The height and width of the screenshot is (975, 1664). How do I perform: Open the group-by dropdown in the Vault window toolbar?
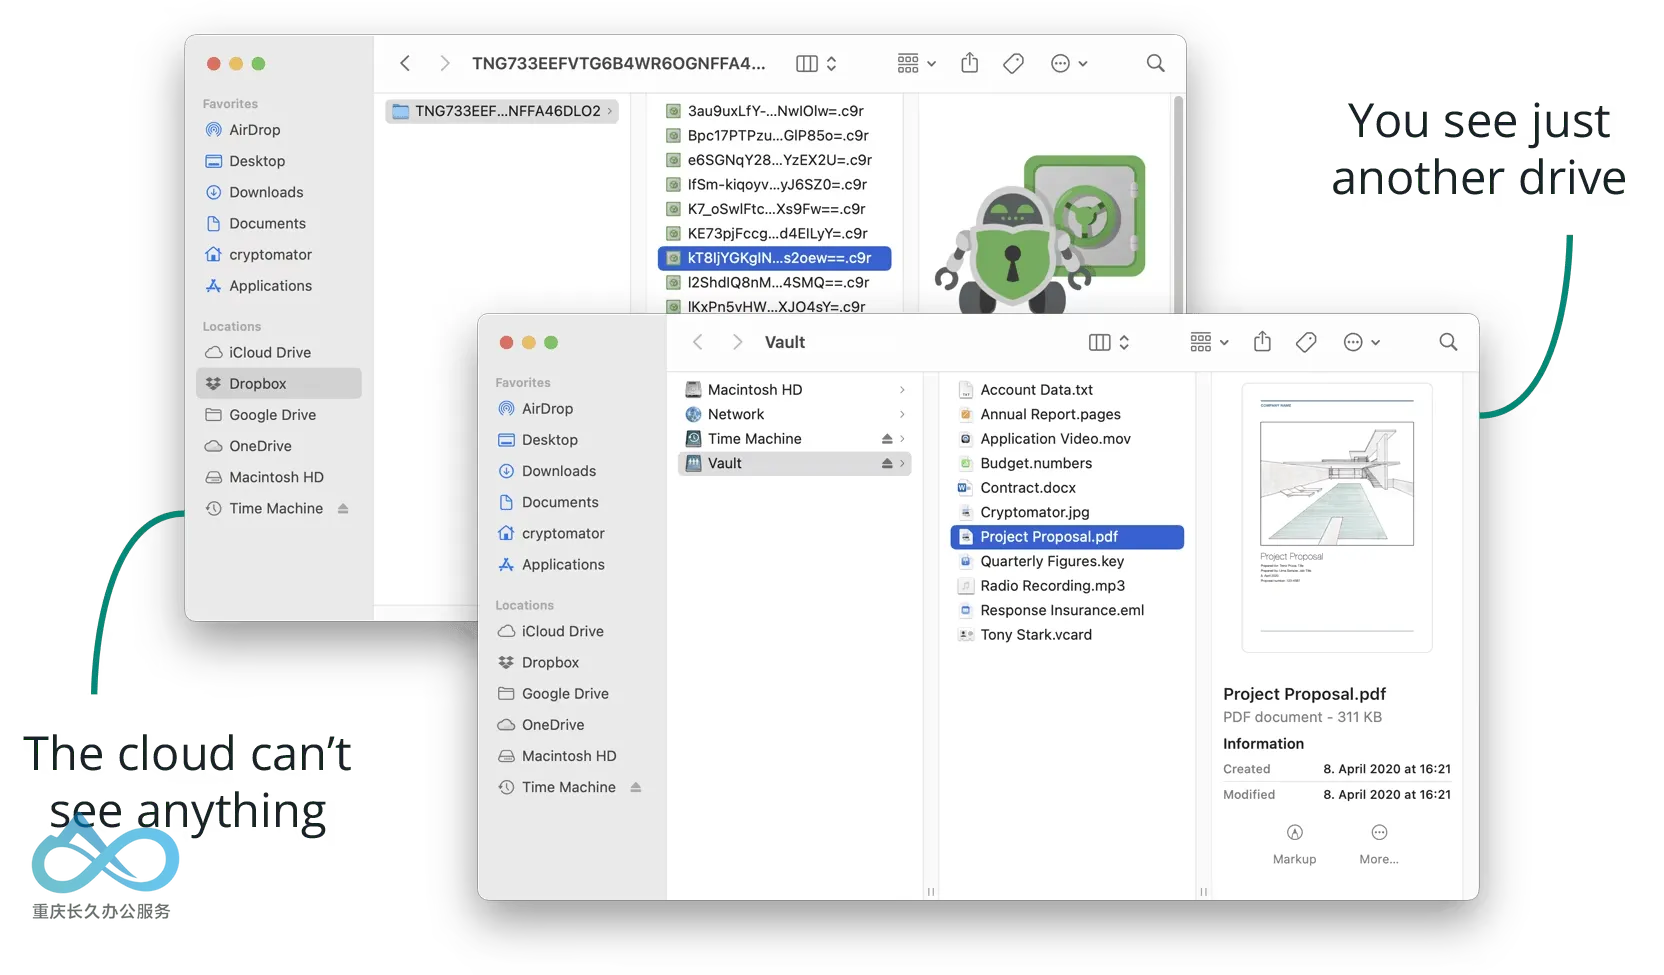click(1209, 342)
